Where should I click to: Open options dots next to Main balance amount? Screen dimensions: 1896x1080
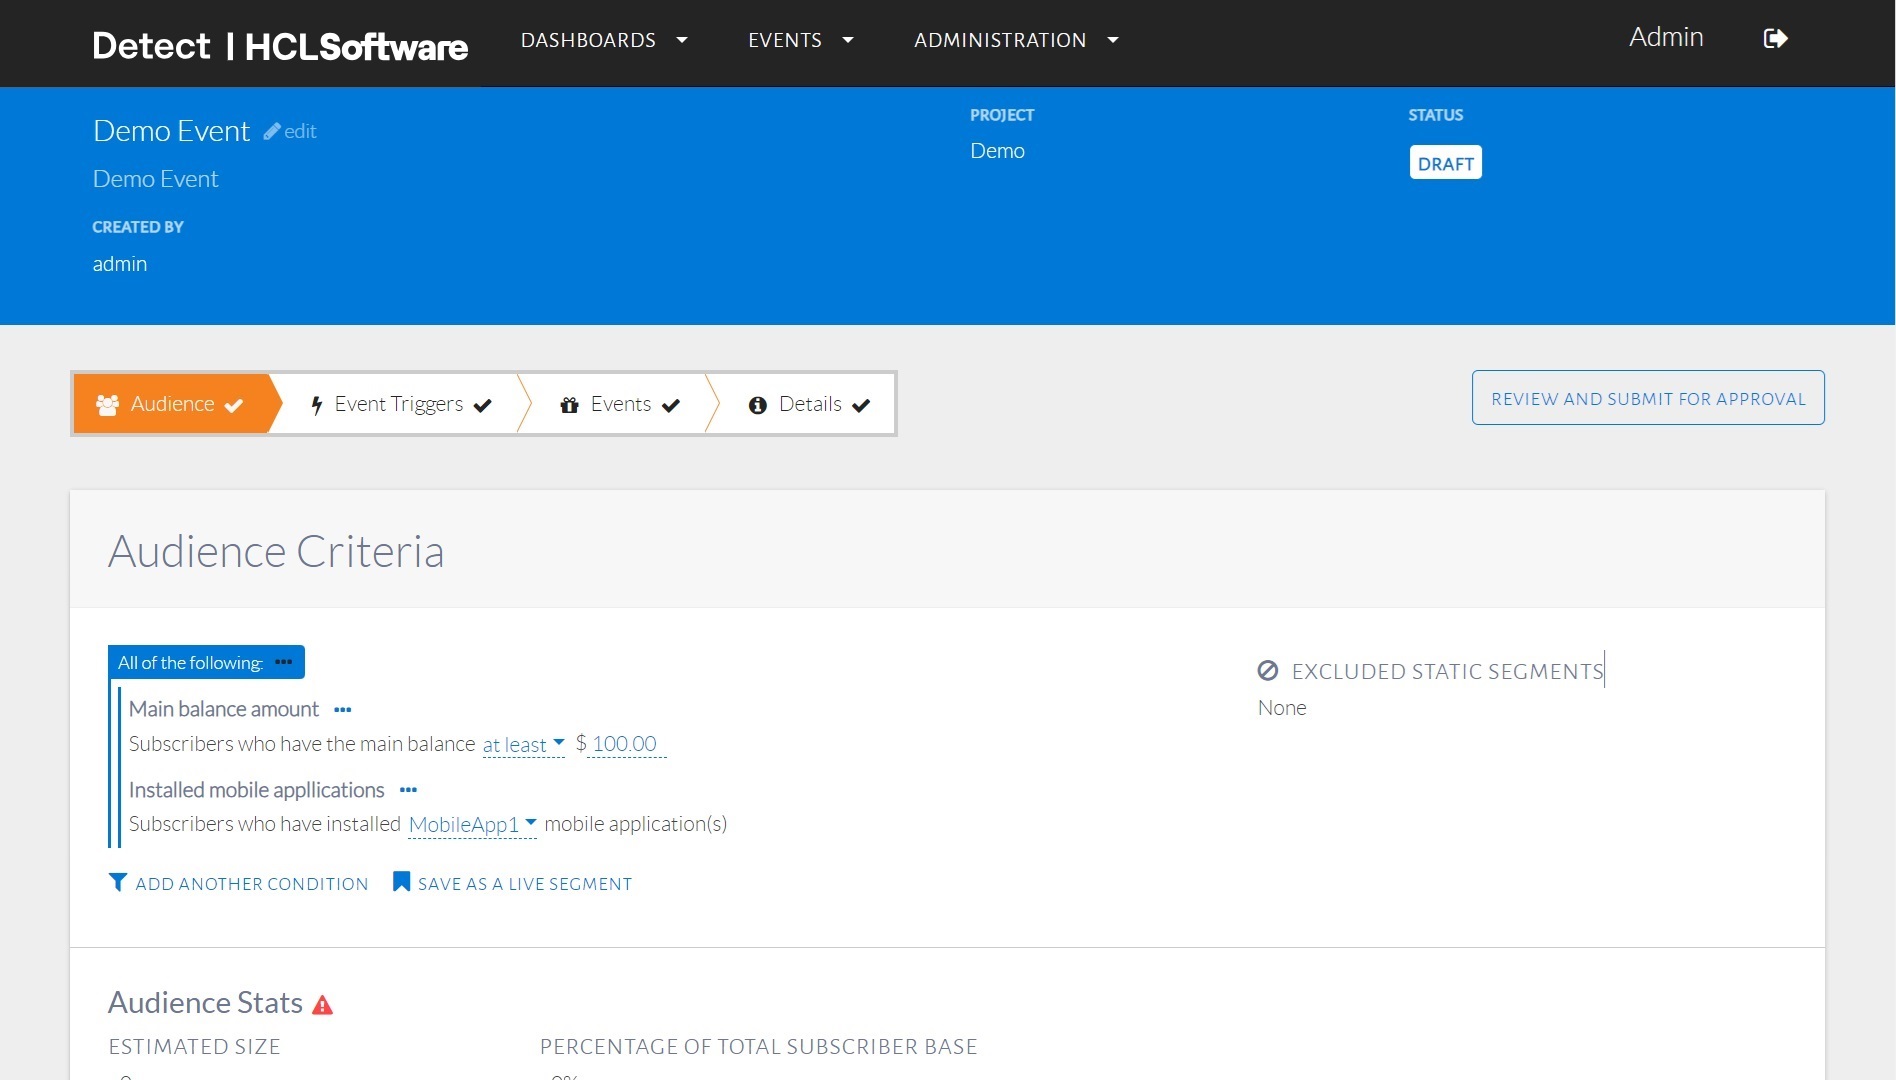343,710
